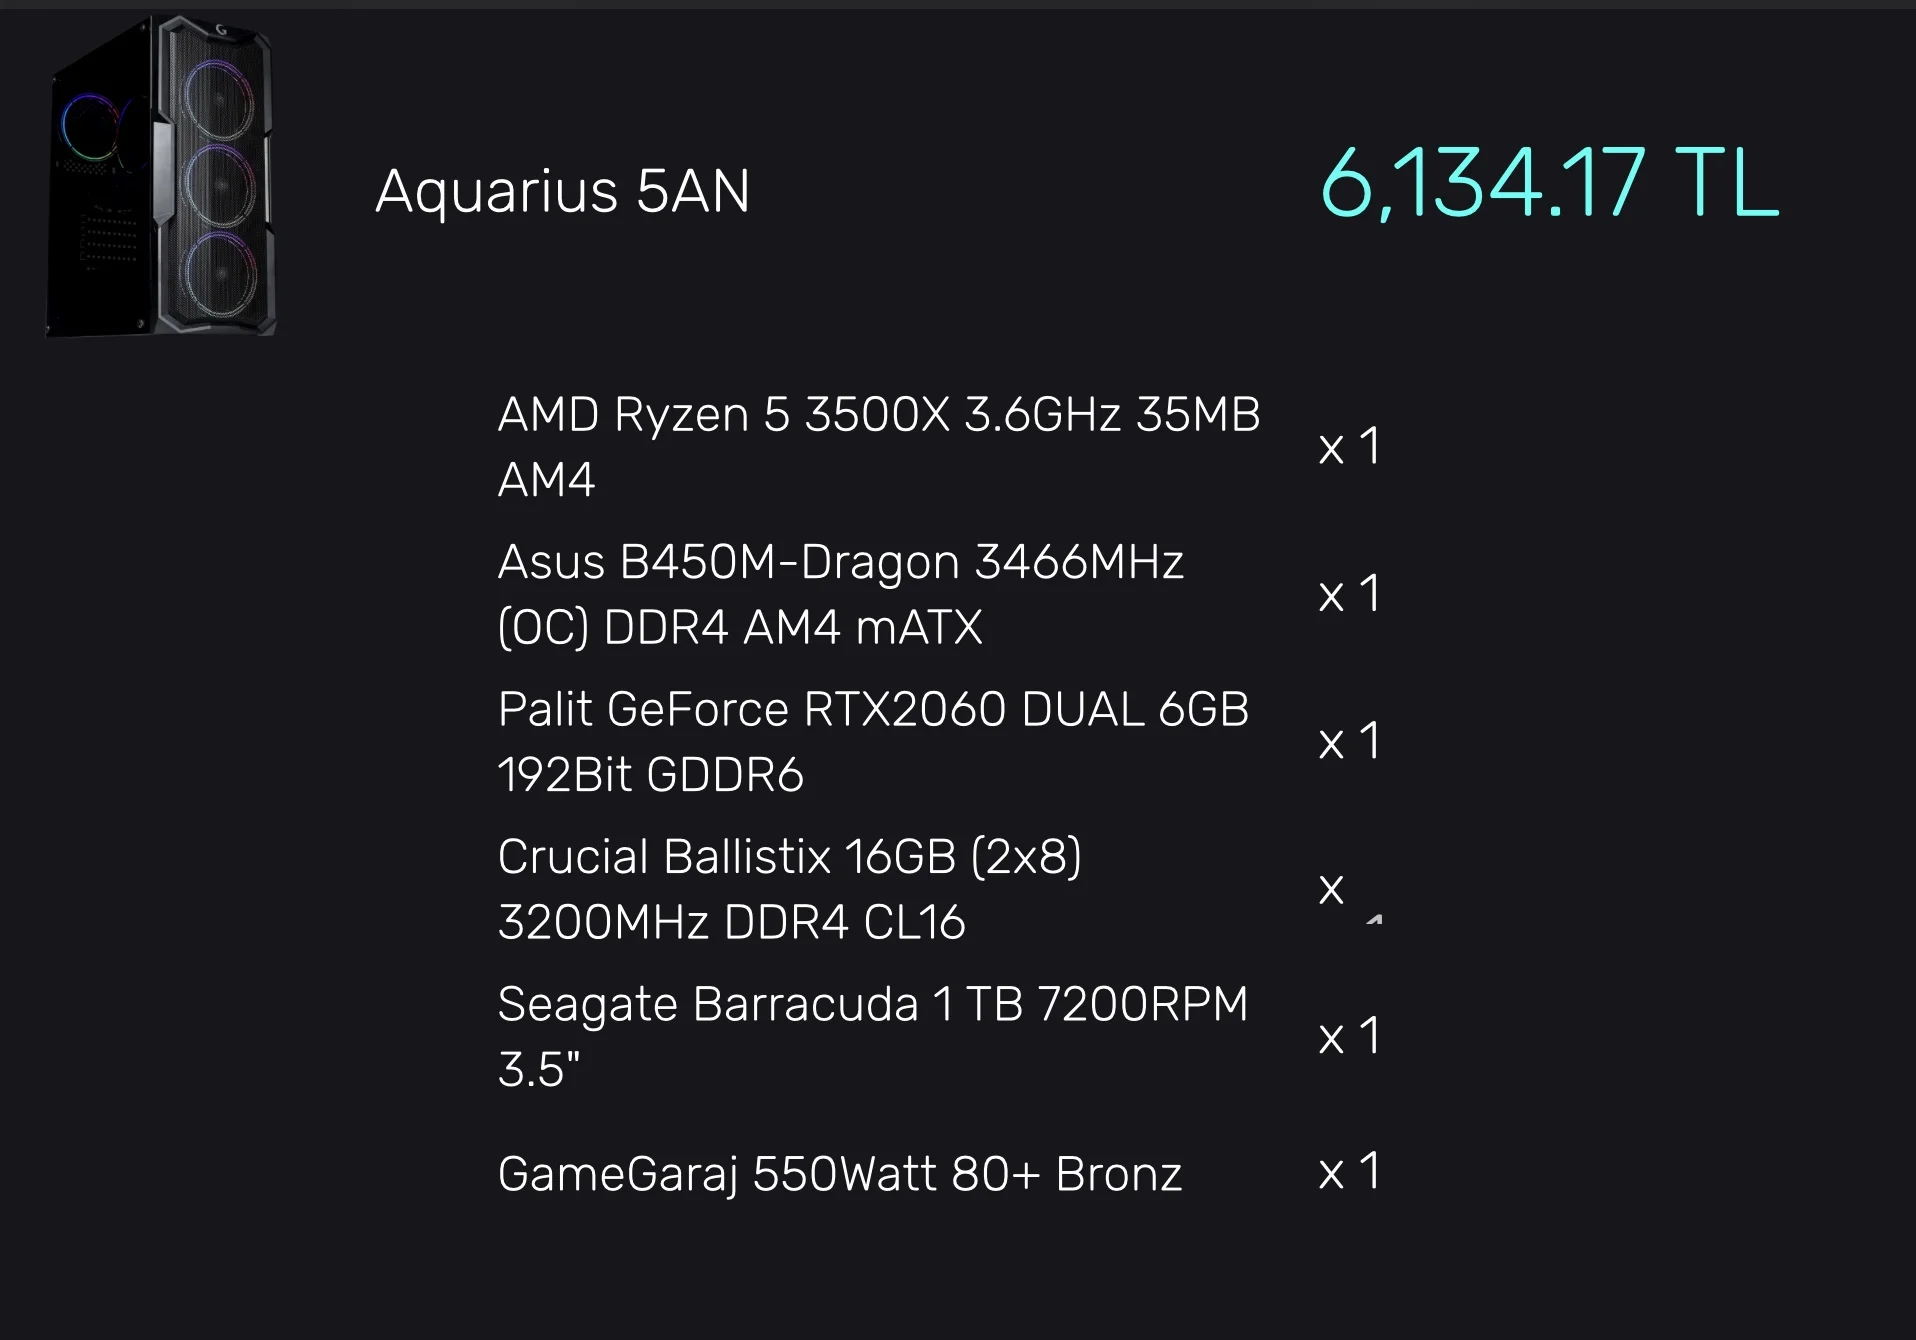Open the Aquarius 5AN product title
Screen dimensions: 1916x1340
pos(562,190)
